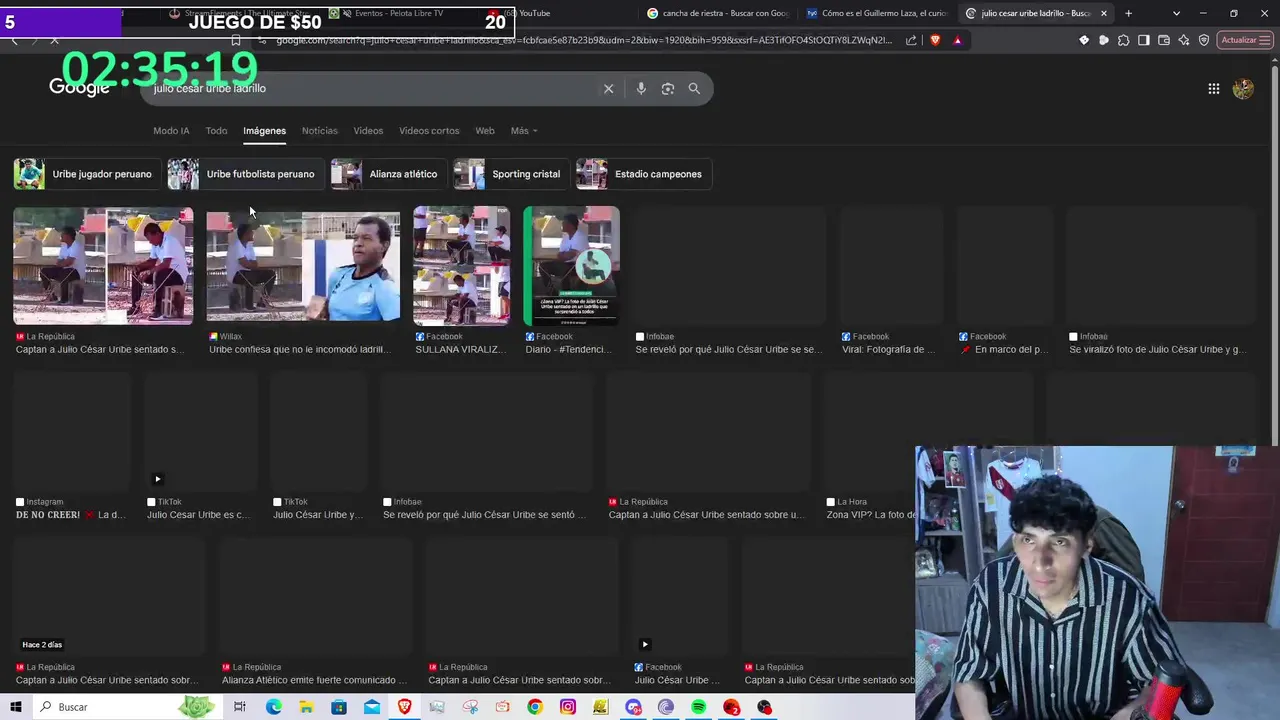
Task: Clear the Google search box text
Action: [608, 88]
